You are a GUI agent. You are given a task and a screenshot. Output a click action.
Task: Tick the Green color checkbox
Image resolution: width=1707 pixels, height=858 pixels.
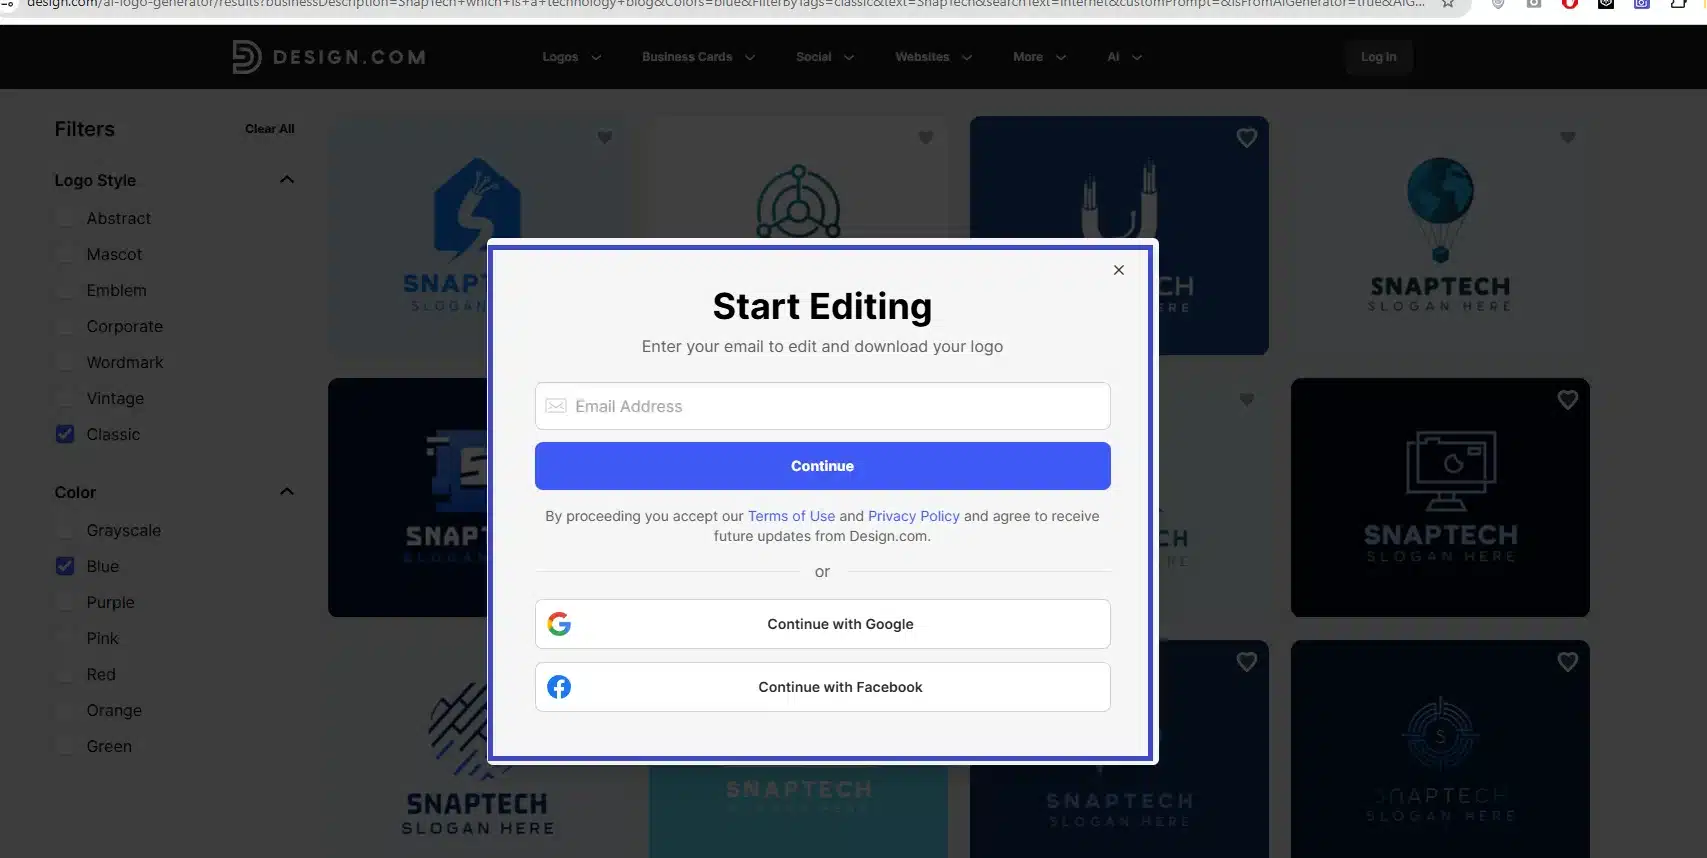tap(65, 746)
